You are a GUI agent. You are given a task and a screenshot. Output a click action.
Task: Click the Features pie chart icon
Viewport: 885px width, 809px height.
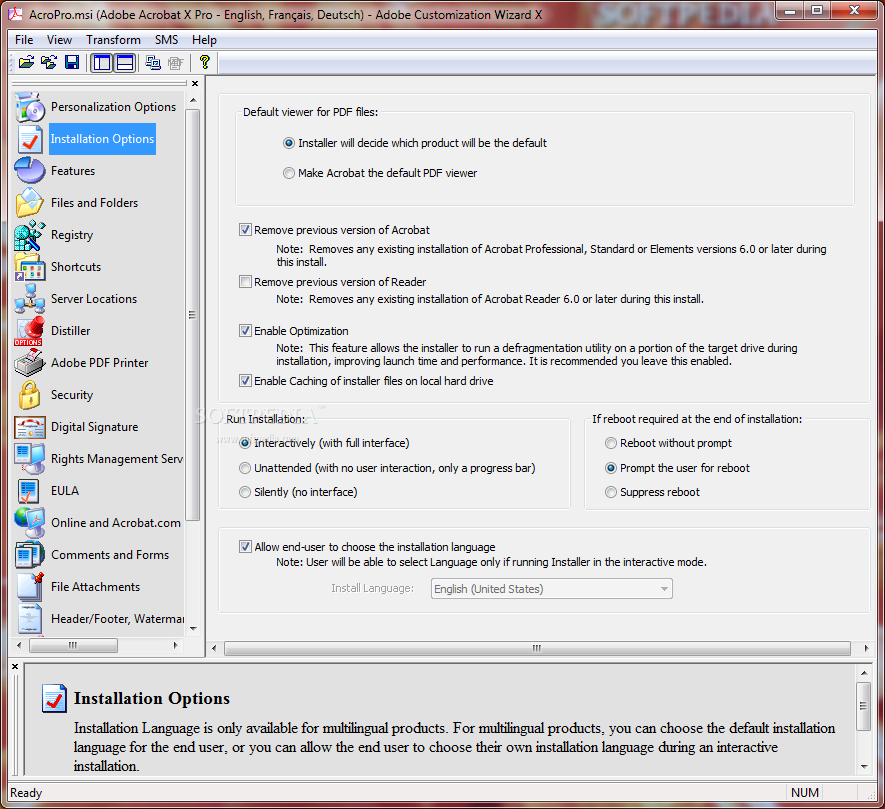[x=30, y=171]
